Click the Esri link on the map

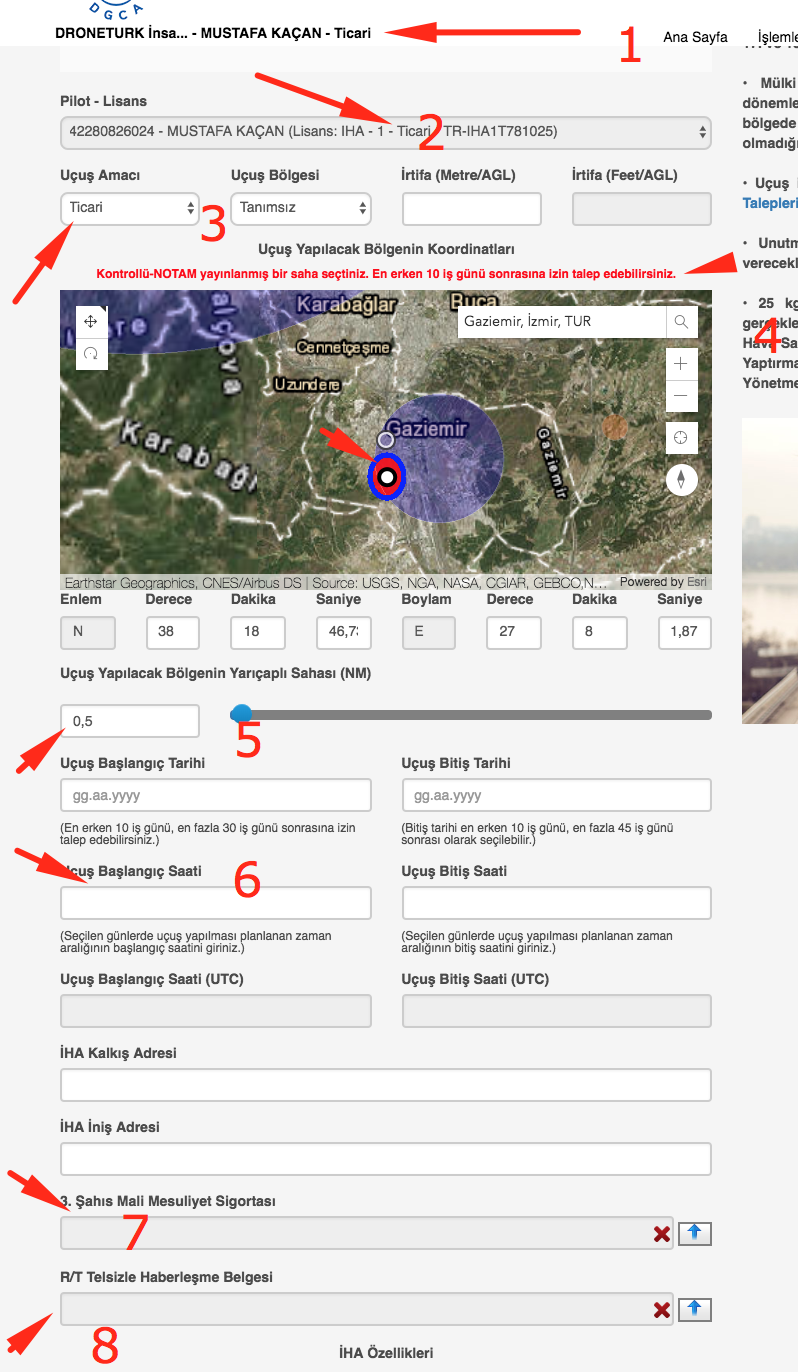(696, 582)
